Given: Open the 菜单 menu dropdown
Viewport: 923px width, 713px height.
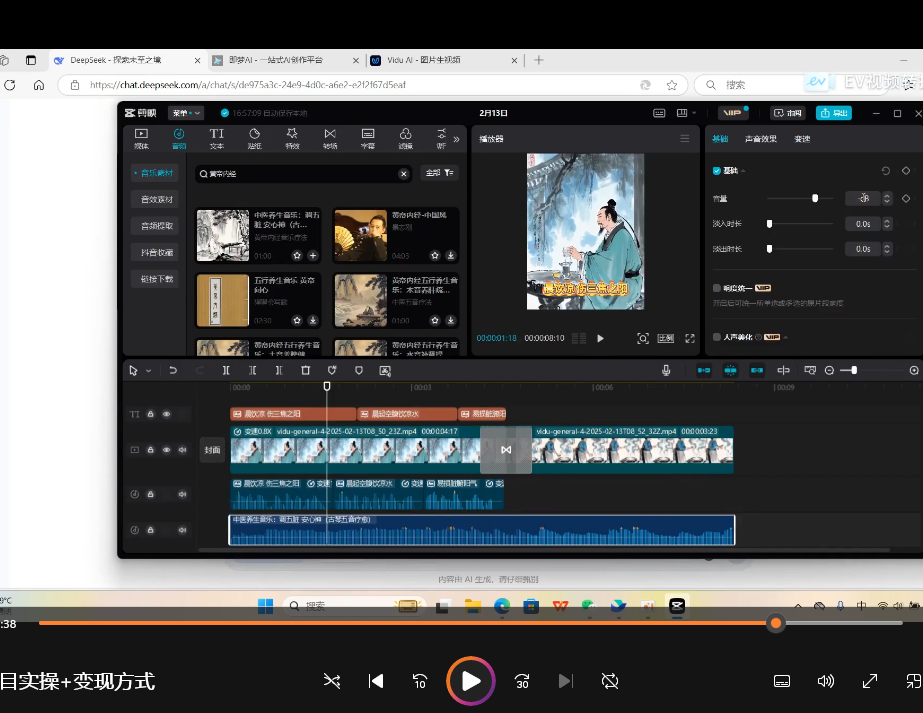Looking at the screenshot, I should (186, 113).
